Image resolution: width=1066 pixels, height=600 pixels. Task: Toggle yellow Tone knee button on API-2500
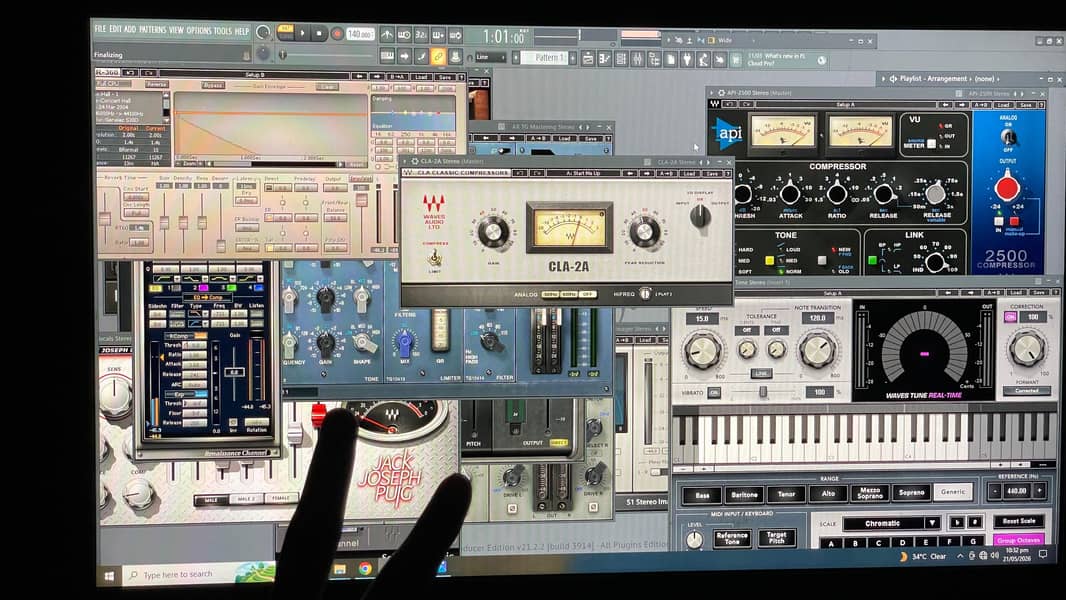coord(770,260)
